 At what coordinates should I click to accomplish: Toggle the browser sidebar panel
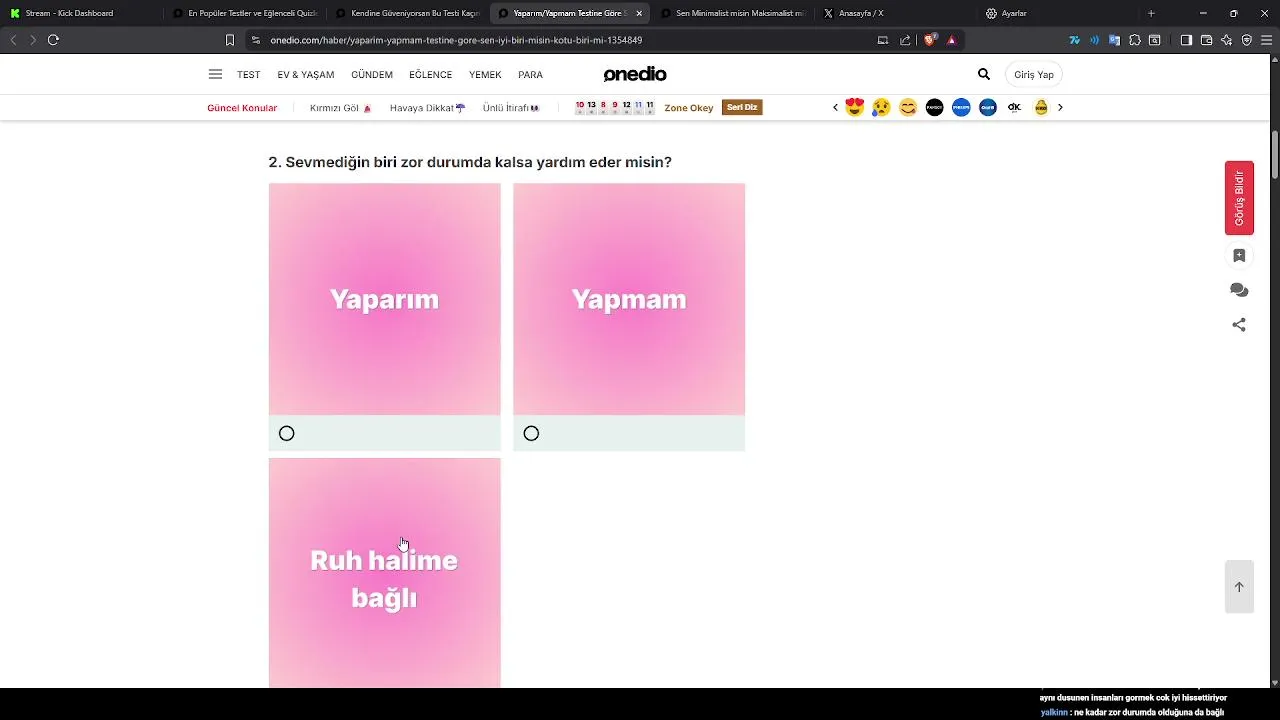point(1186,40)
